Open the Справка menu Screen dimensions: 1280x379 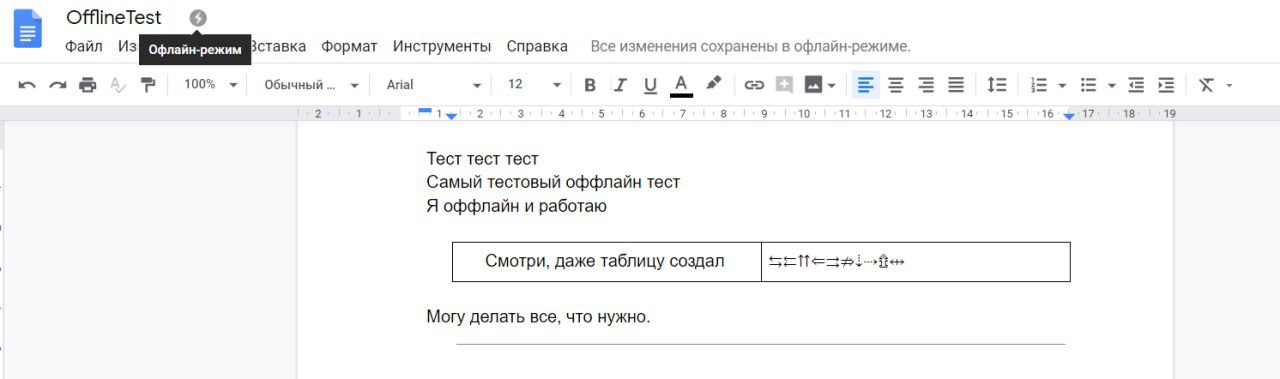coord(537,46)
